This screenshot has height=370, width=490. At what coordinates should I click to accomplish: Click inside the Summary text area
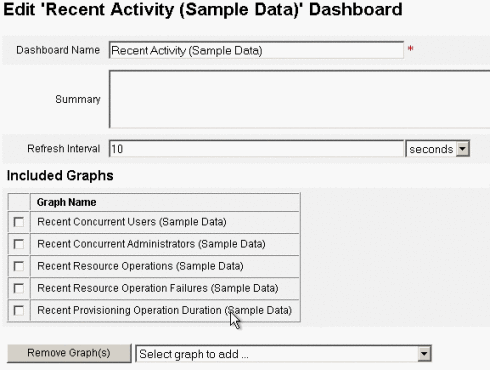[x=299, y=99]
